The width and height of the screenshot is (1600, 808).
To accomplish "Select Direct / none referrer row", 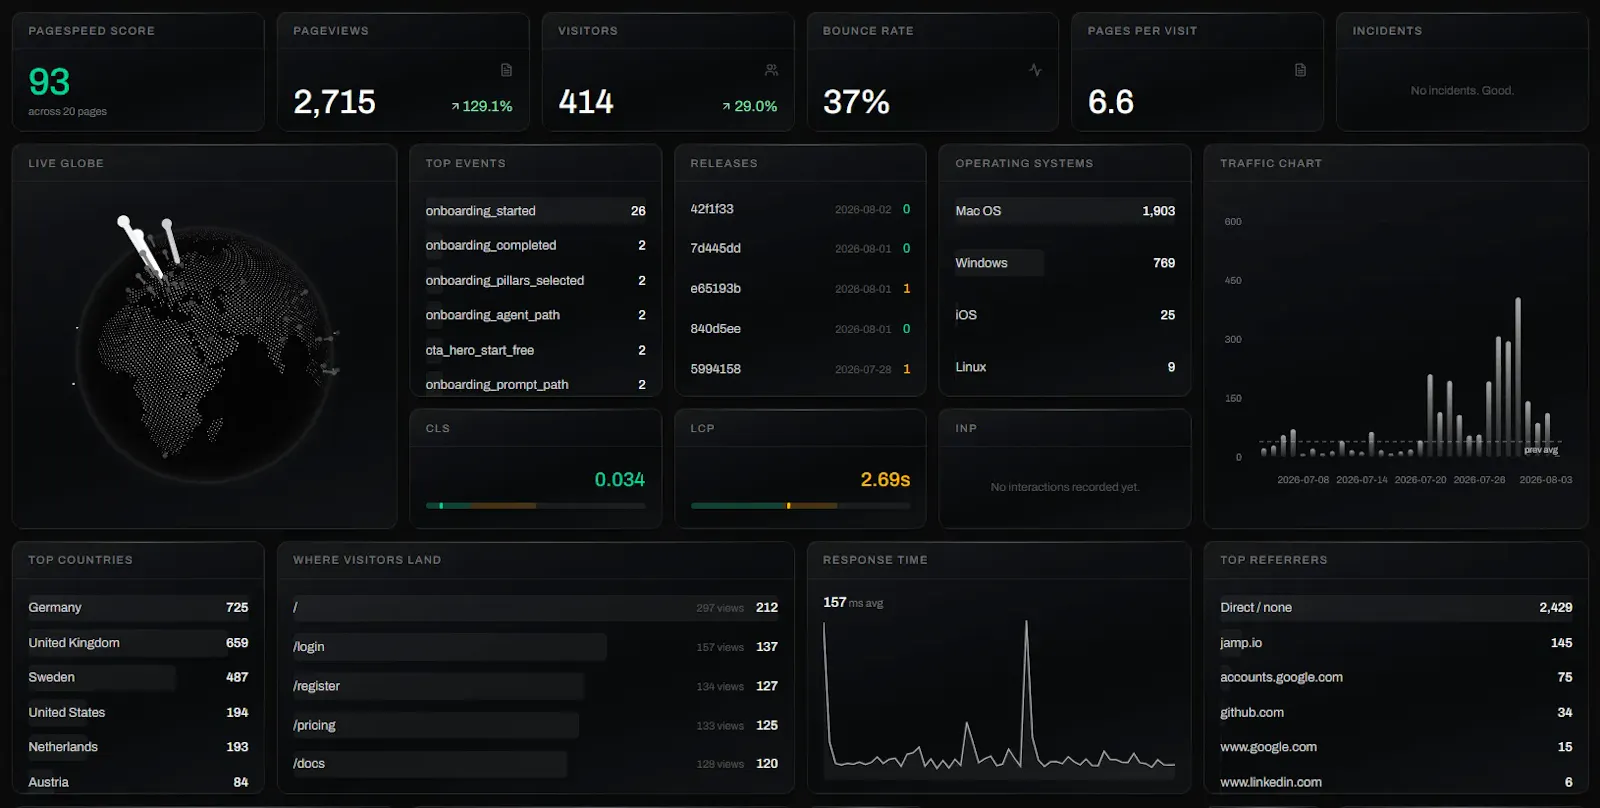I will [1396, 608].
